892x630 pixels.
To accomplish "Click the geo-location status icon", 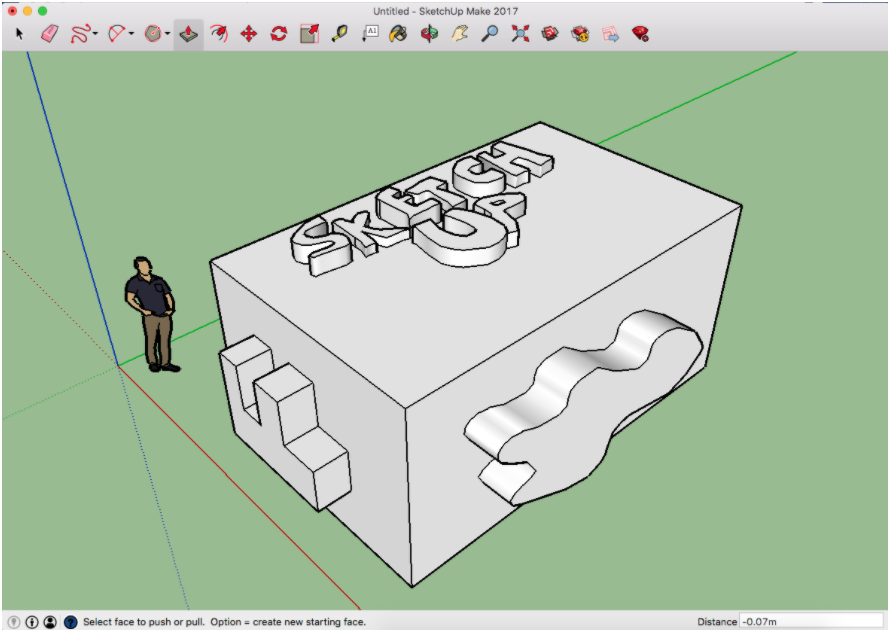I will [x=14, y=622].
